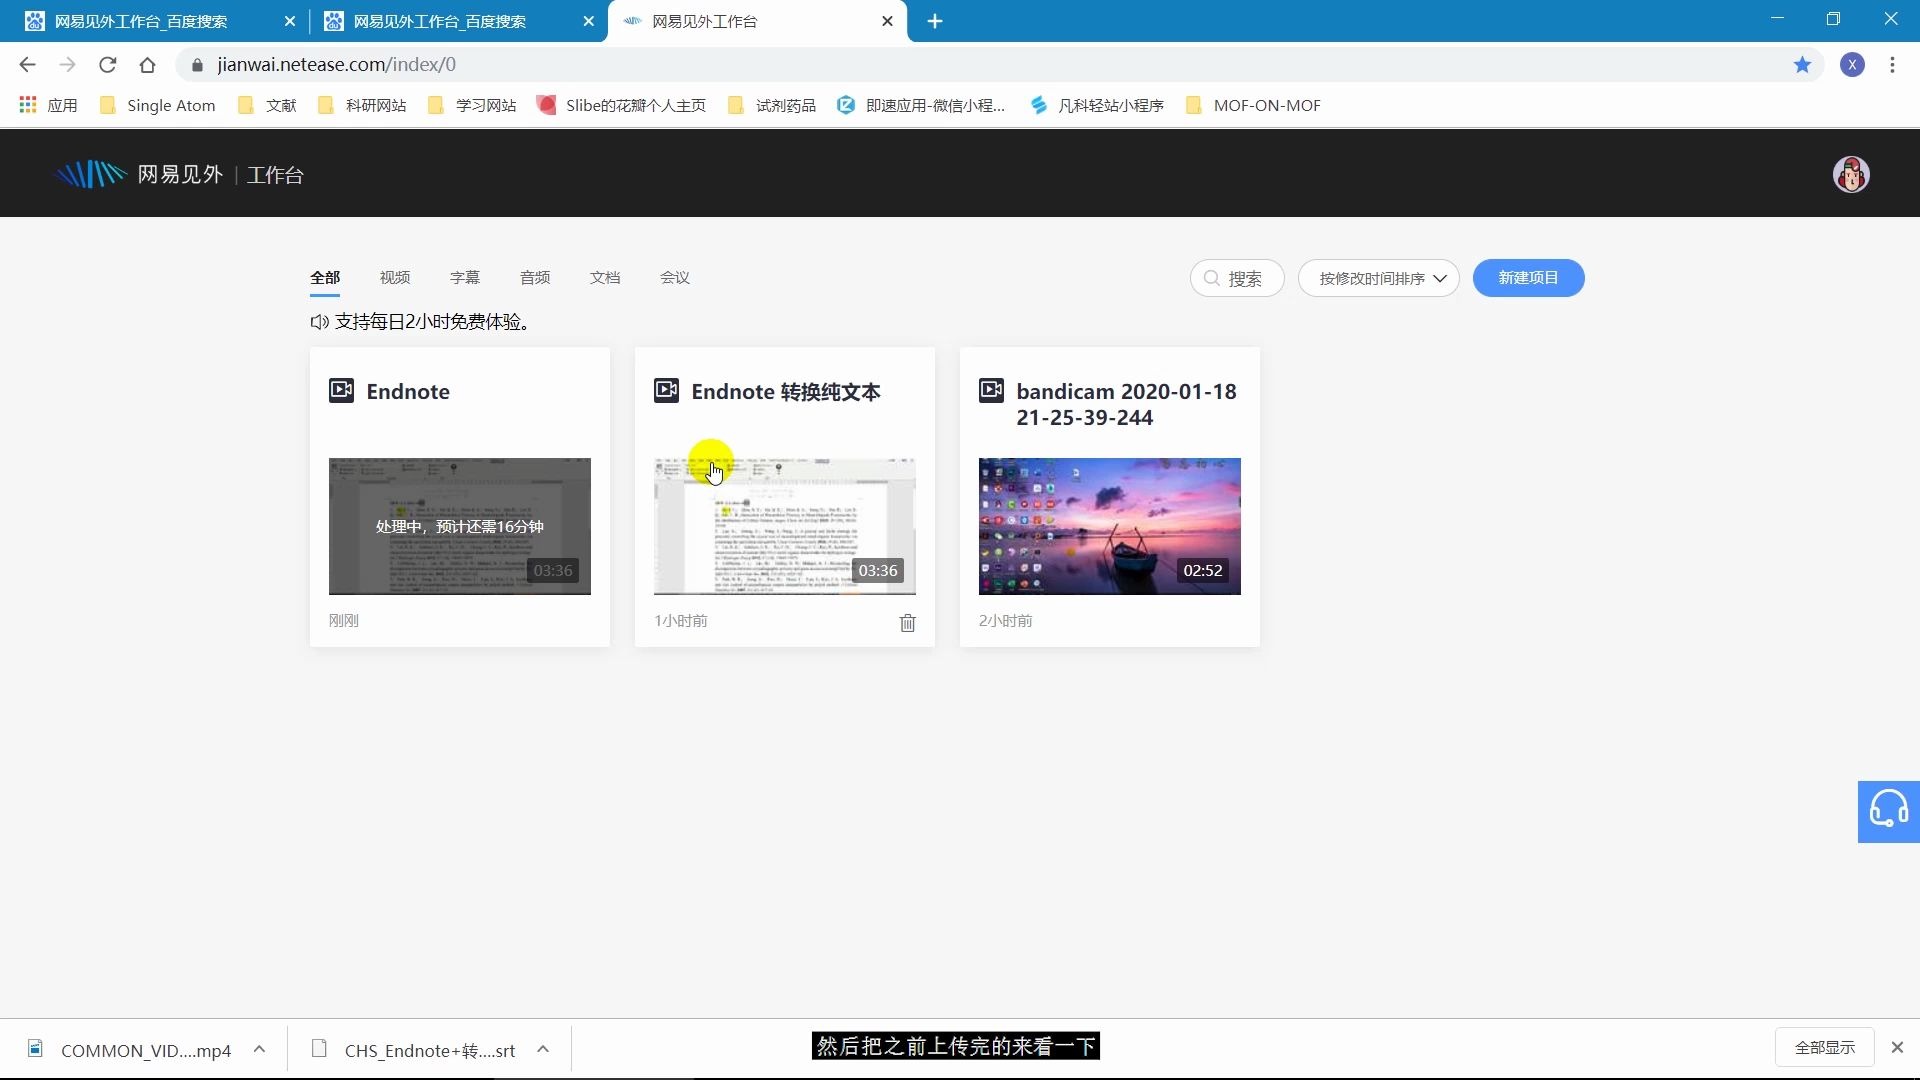The image size is (1920, 1080).
Task: Click the speaker announcement icon
Action: point(319,322)
